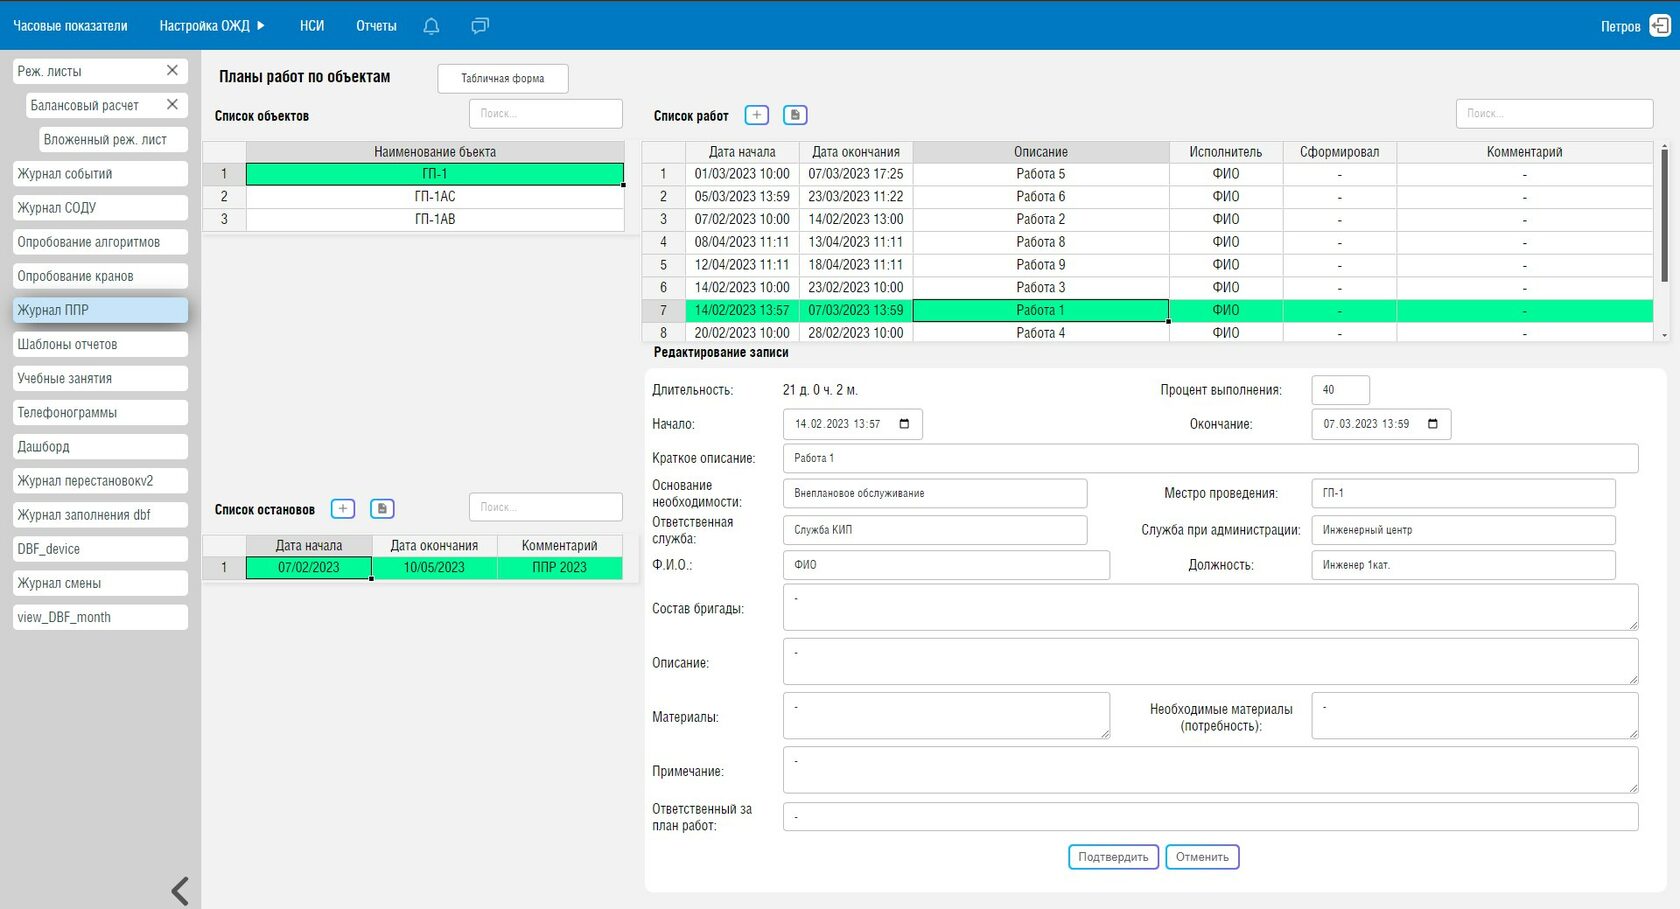
Task: Open calendar picker in the Окончание field
Action: [x=1433, y=424]
